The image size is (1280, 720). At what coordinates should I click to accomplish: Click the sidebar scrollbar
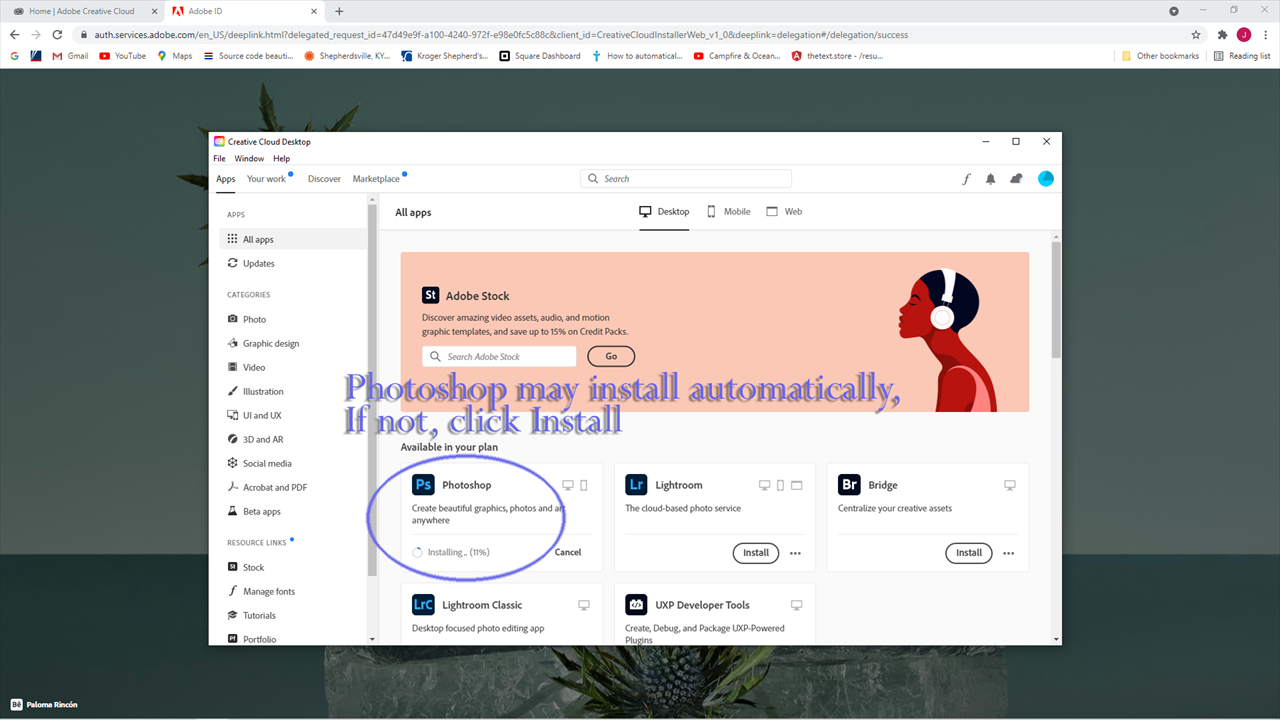[372, 390]
